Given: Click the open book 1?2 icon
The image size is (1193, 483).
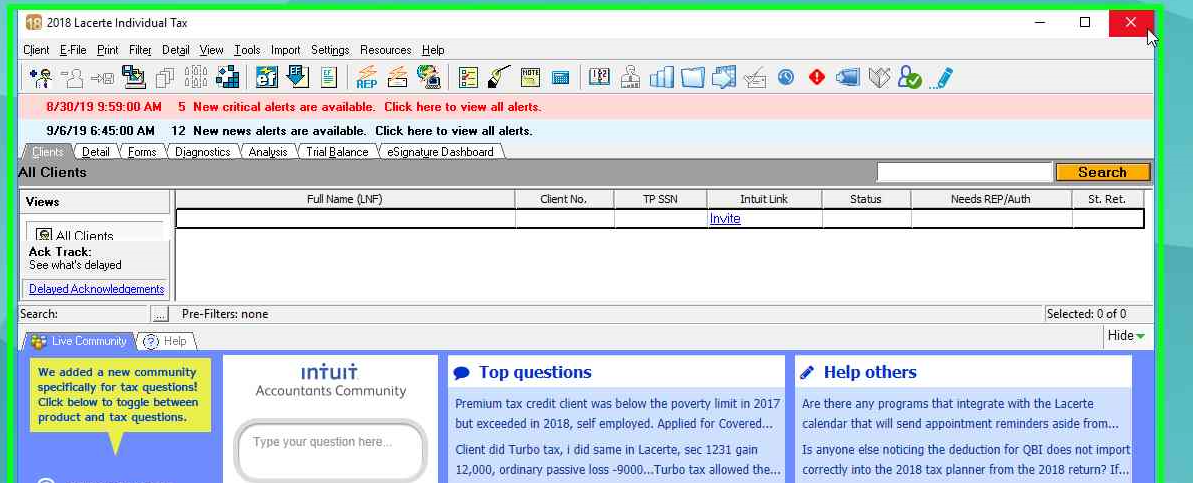Looking at the screenshot, I should (600, 78).
